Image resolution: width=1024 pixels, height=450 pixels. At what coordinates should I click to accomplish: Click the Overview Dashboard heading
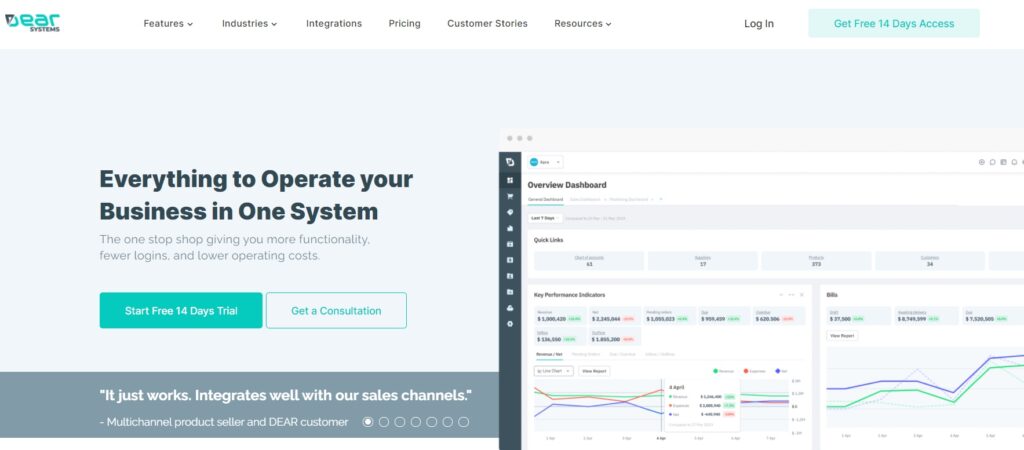point(567,185)
